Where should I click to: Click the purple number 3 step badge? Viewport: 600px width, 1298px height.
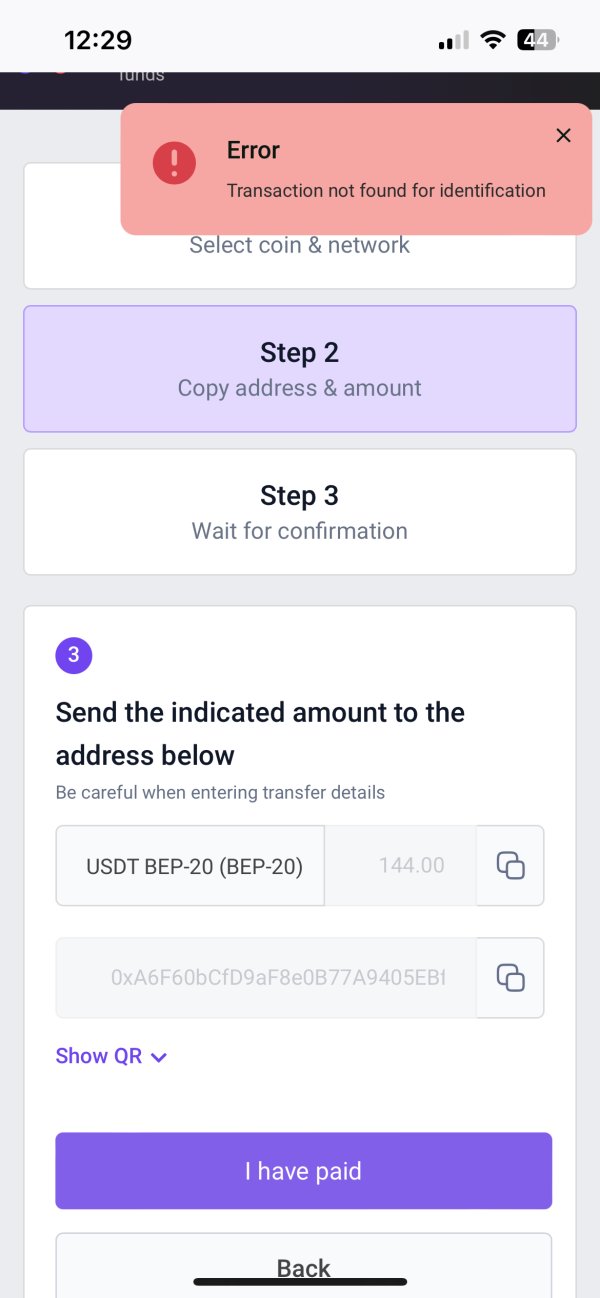[x=73, y=657]
